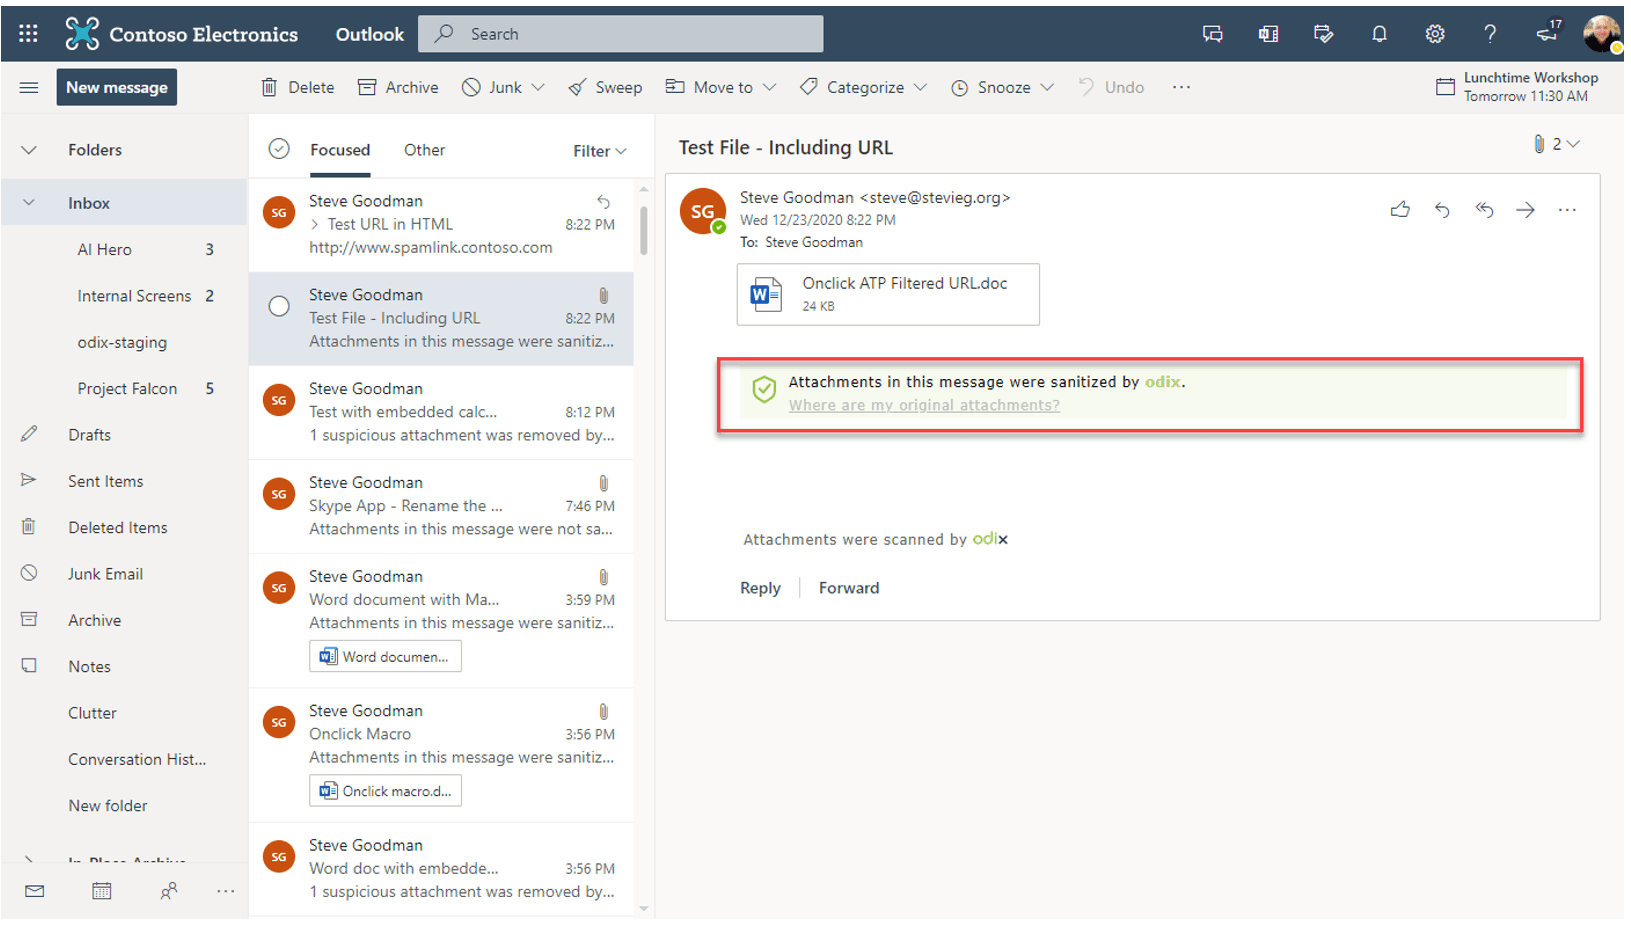Open Where are my original attachments link
The height and width of the screenshot is (929, 1631).
click(924, 405)
